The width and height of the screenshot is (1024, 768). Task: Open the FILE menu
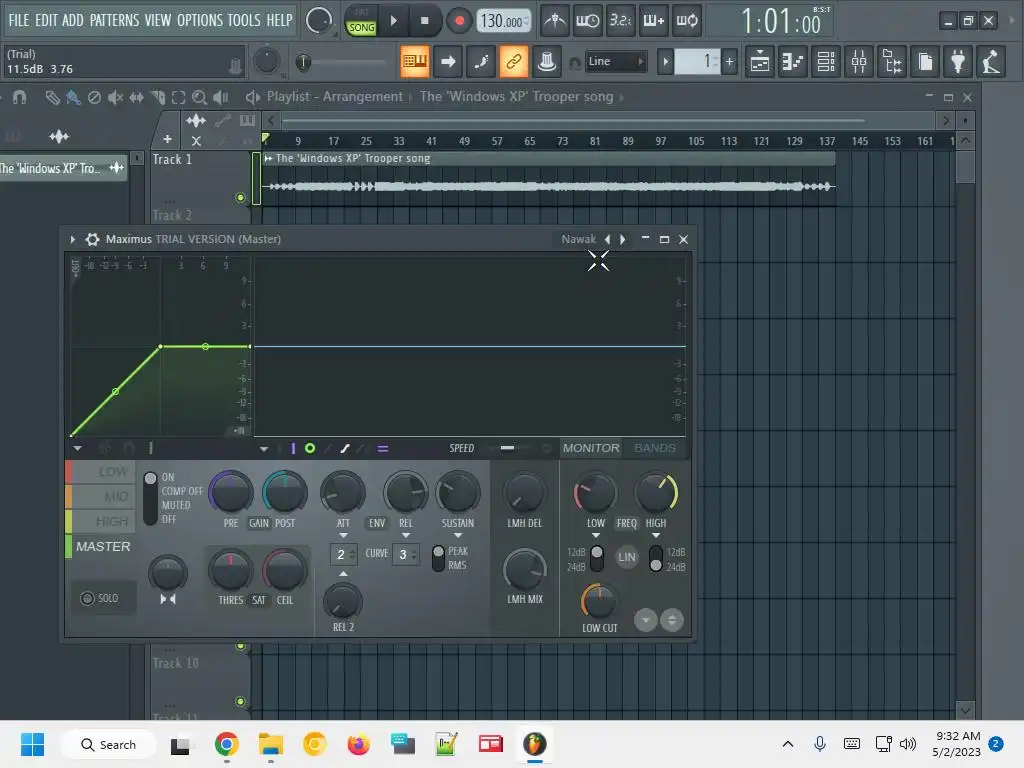18,20
